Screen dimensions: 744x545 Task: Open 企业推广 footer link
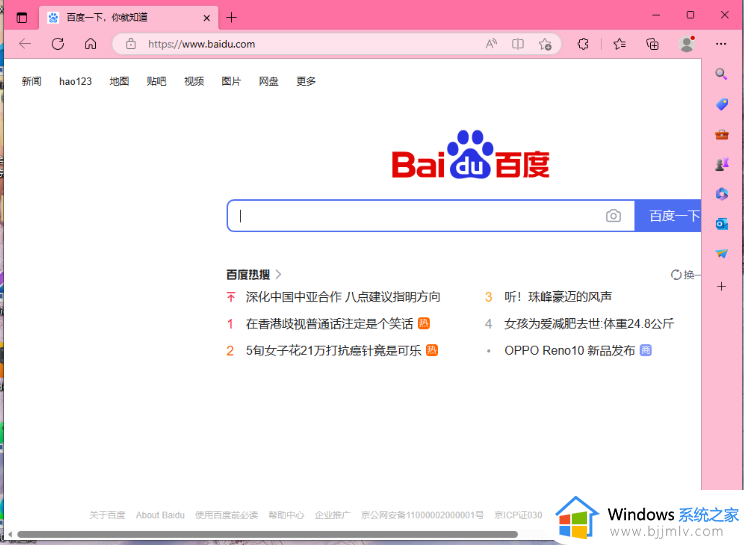pos(333,515)
